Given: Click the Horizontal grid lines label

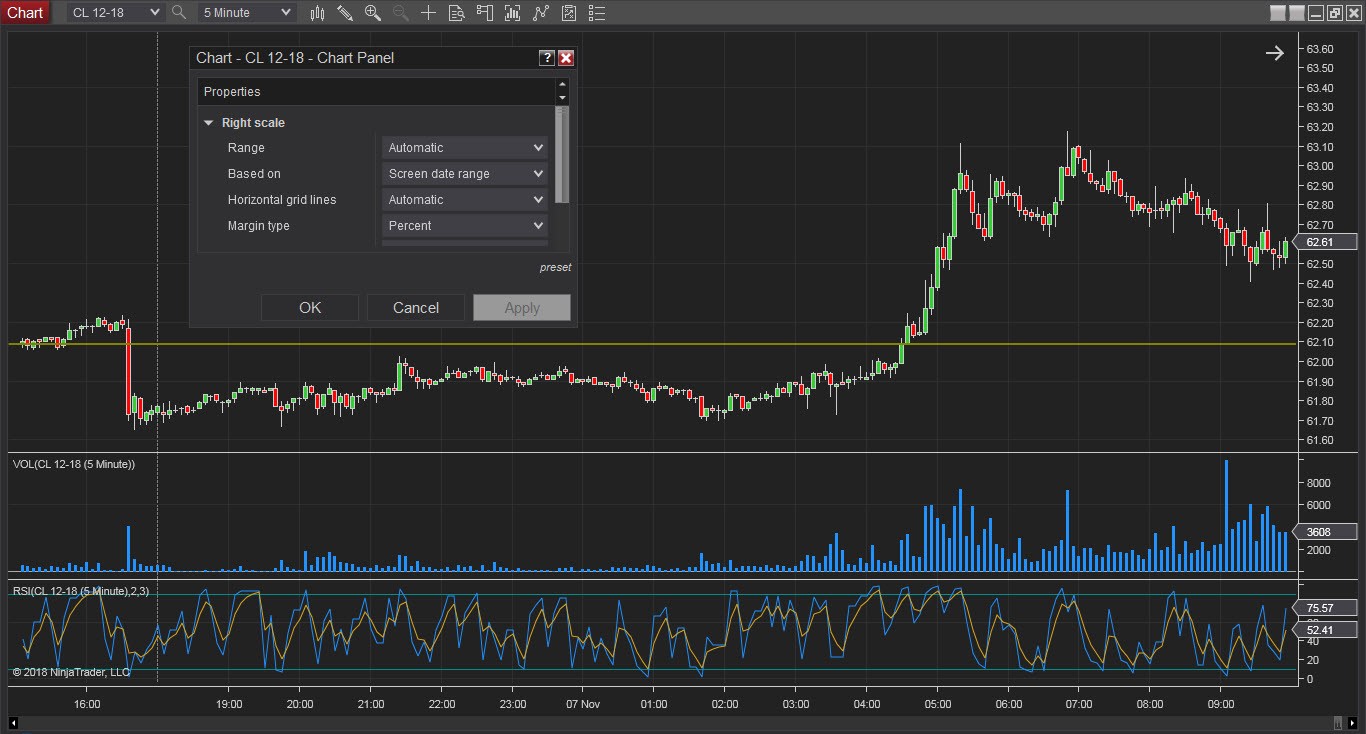Looking at the screenshot, I should click(x=282, y=200).
